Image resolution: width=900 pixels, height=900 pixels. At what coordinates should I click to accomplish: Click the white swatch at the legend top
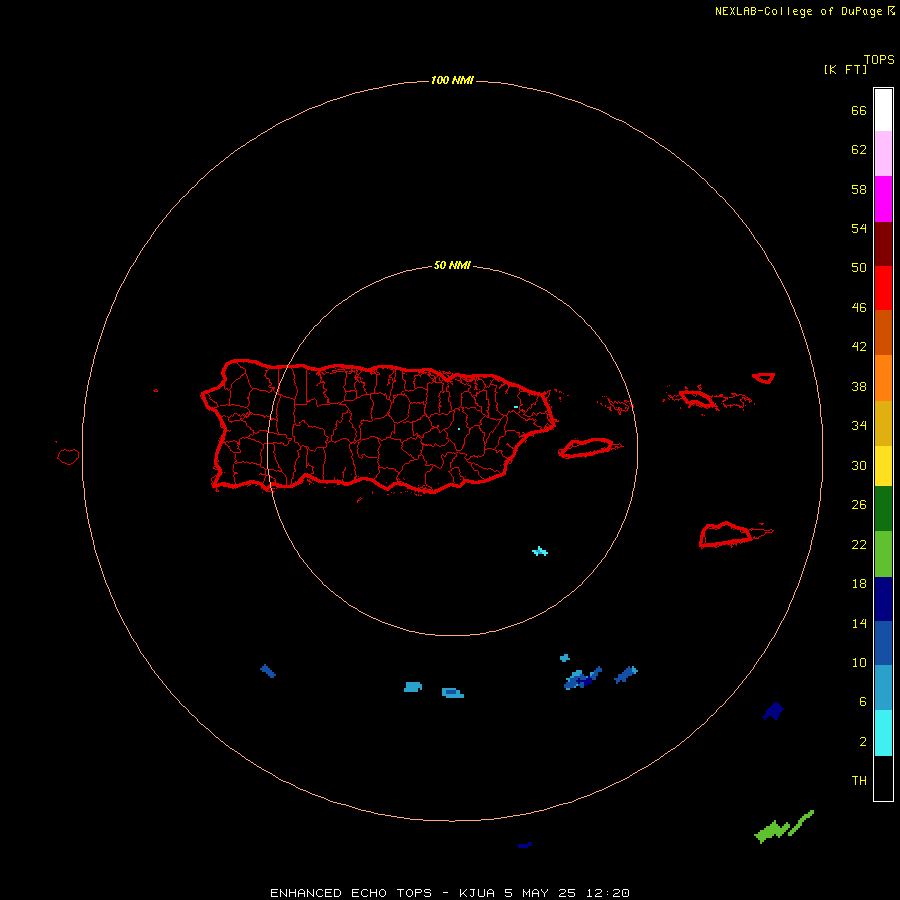883,110
